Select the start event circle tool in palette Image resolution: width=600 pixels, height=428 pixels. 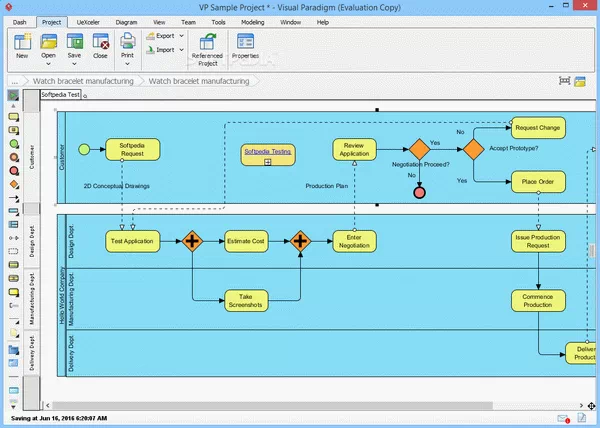click(13, 143)
